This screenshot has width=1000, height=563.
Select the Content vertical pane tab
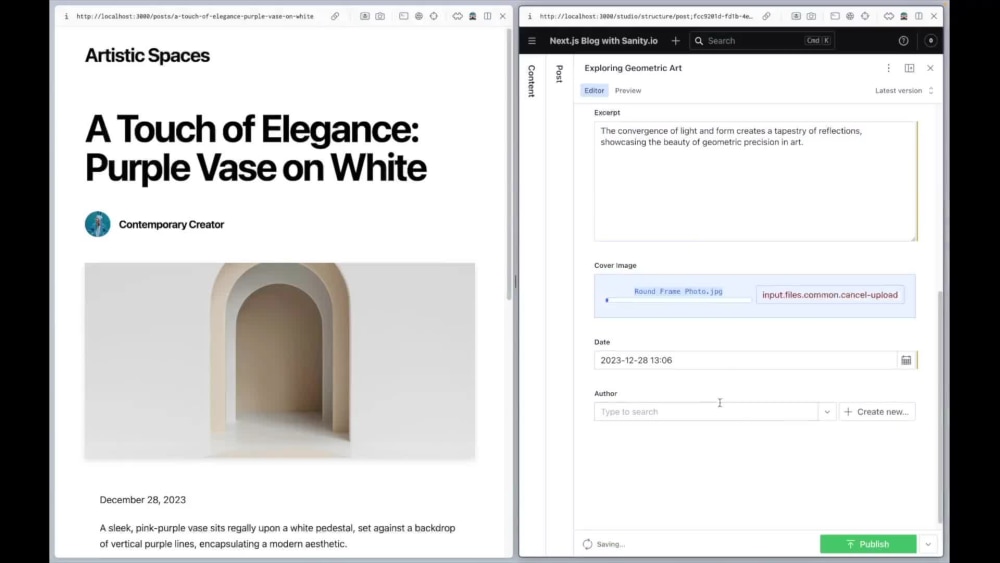[531, 81]
